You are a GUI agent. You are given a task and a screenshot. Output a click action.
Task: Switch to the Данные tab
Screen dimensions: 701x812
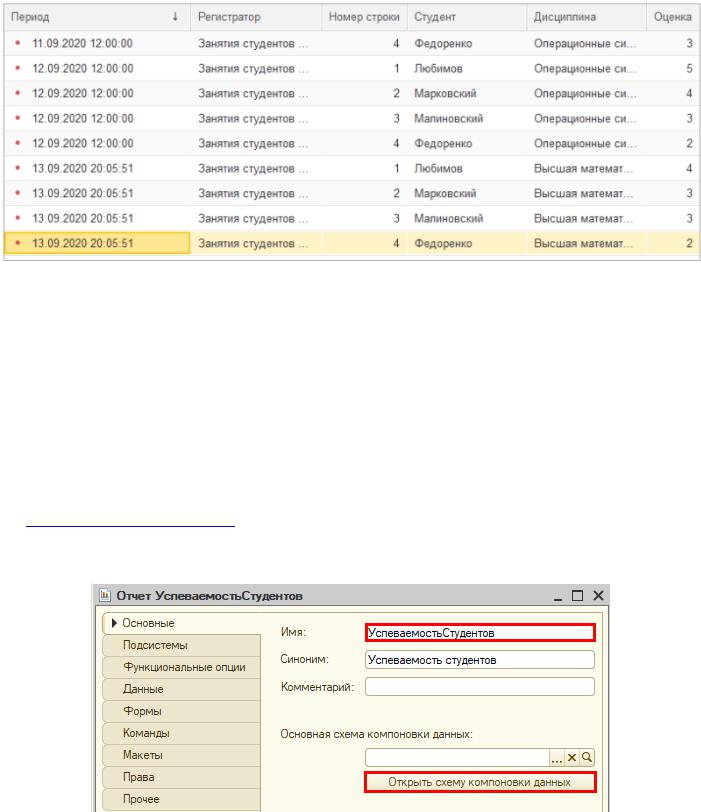click(181, 689)
